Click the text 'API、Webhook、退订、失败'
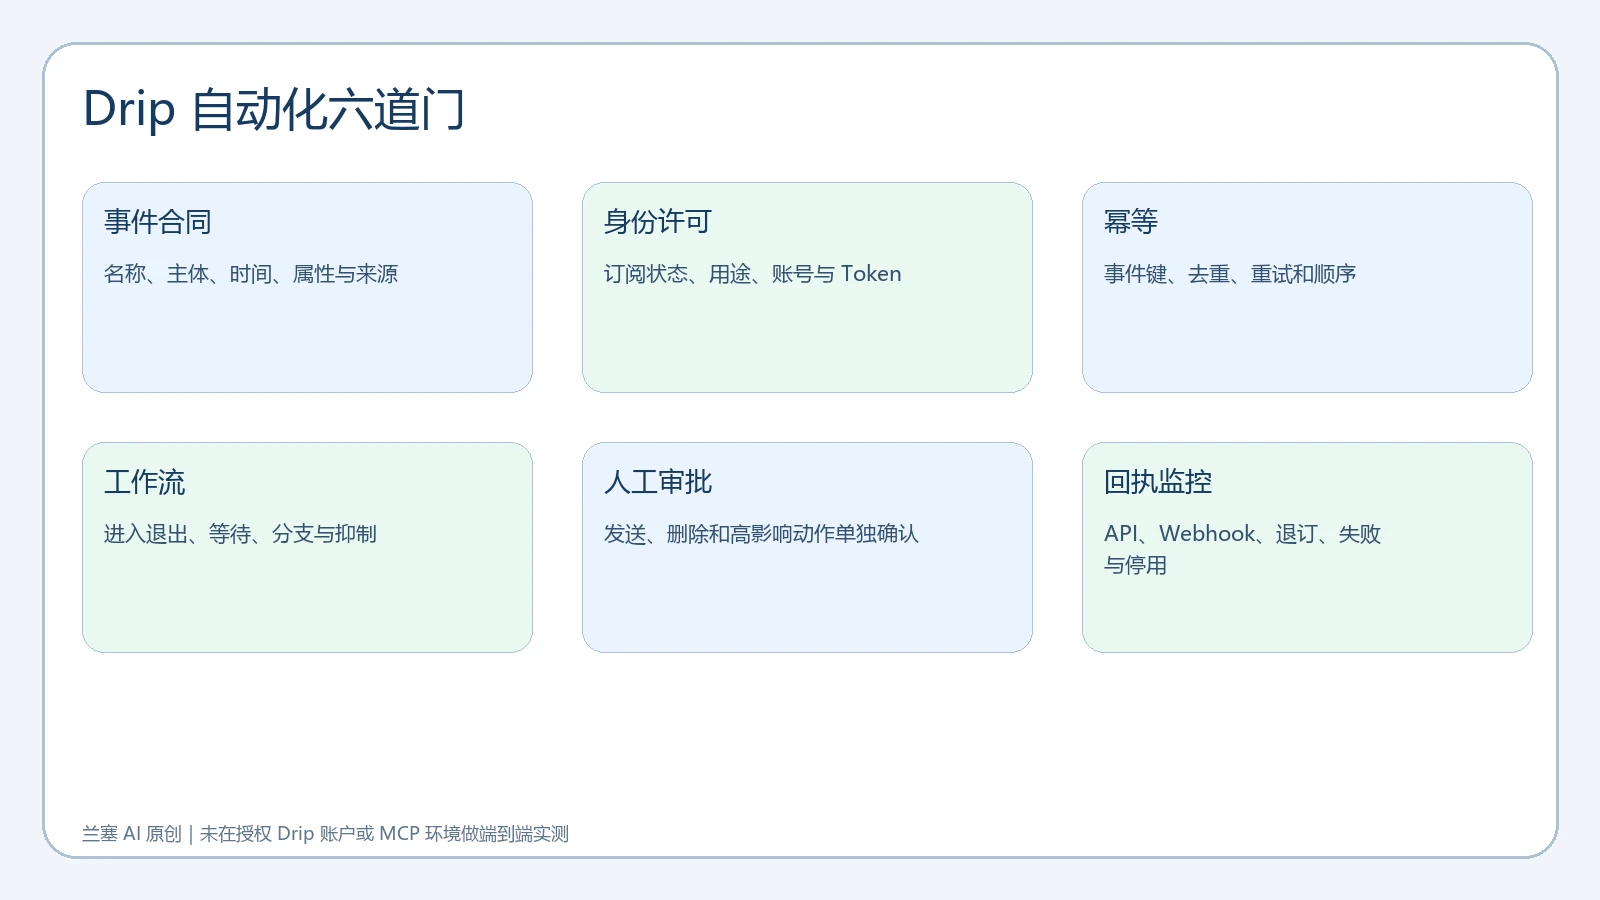1600x900 pixels. tap(1243, 534)
